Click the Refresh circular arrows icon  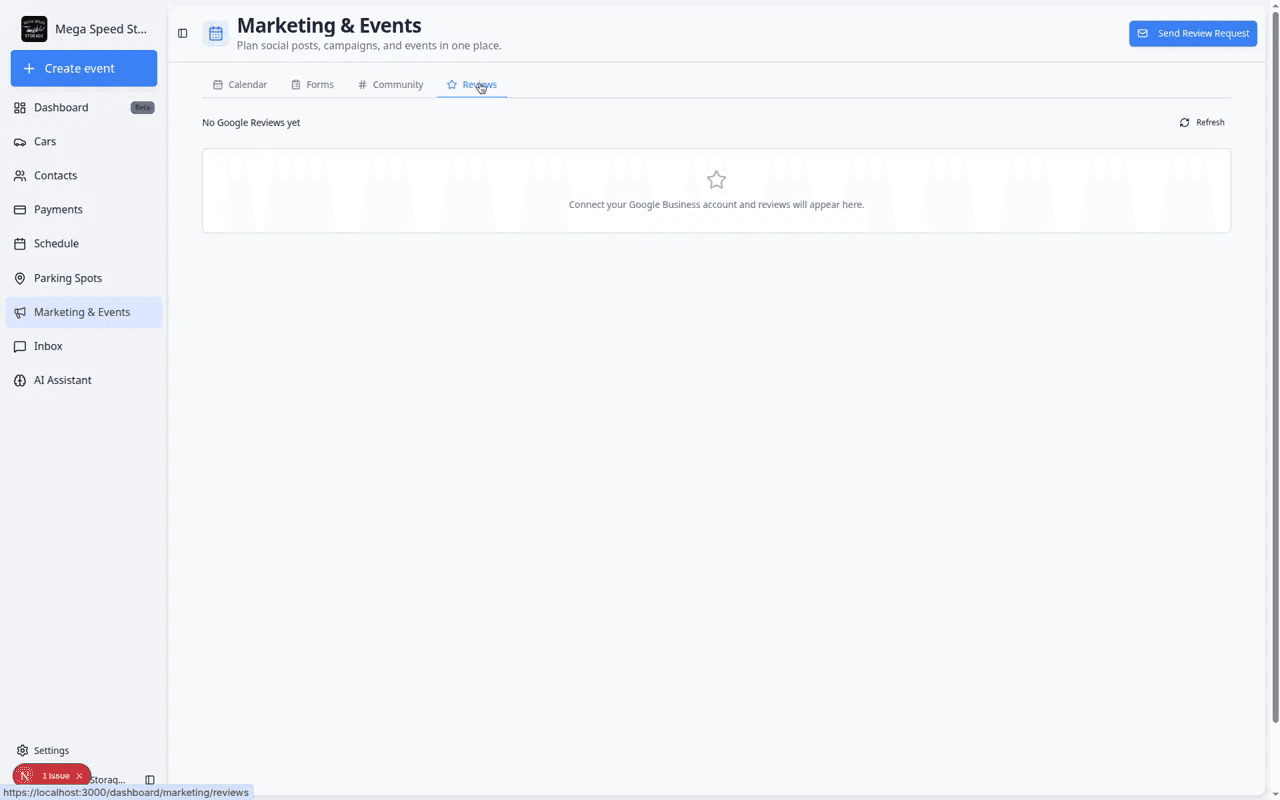[x=1184, y=122]
